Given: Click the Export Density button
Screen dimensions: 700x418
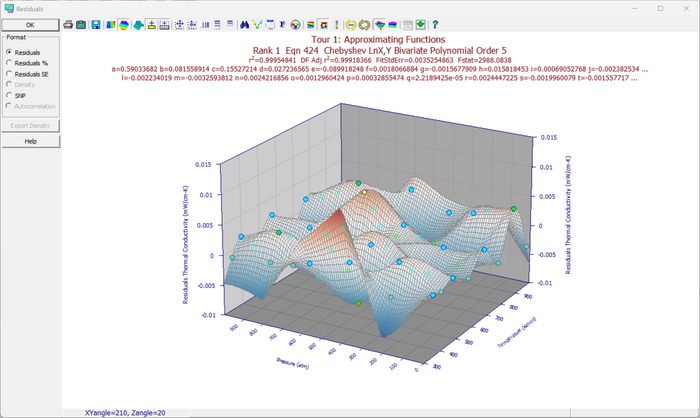Looking at the screenshot, I should pos(31,125).
